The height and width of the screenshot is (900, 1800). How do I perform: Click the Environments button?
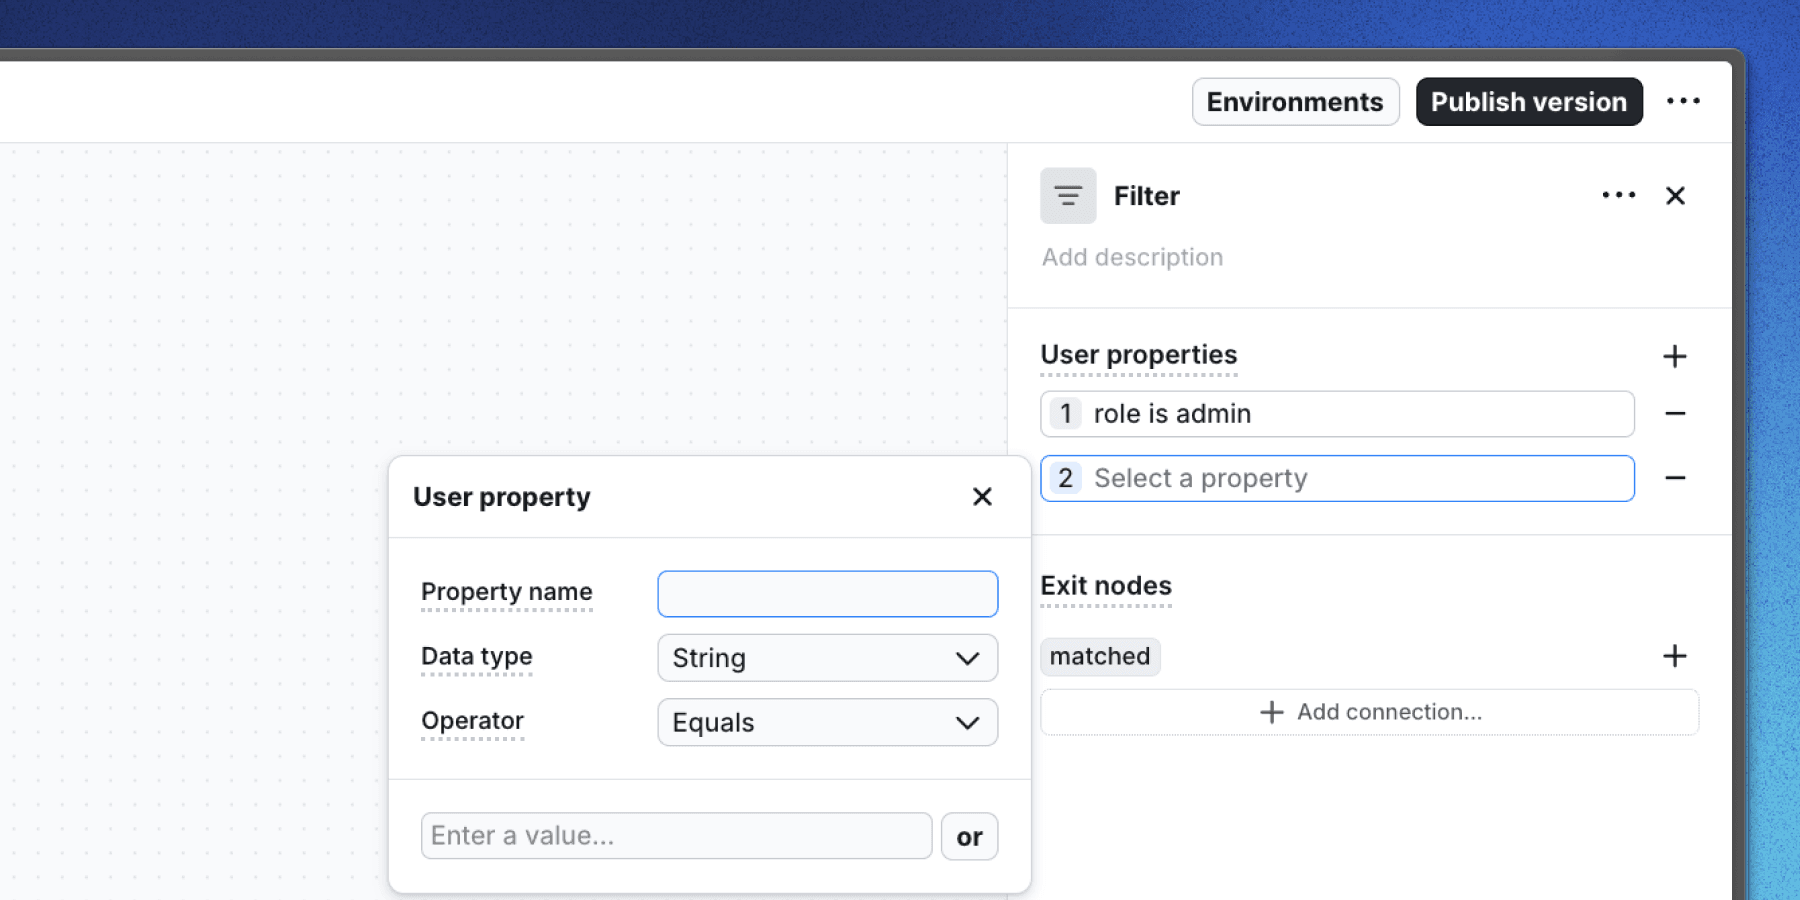(x=1295, y=101)
